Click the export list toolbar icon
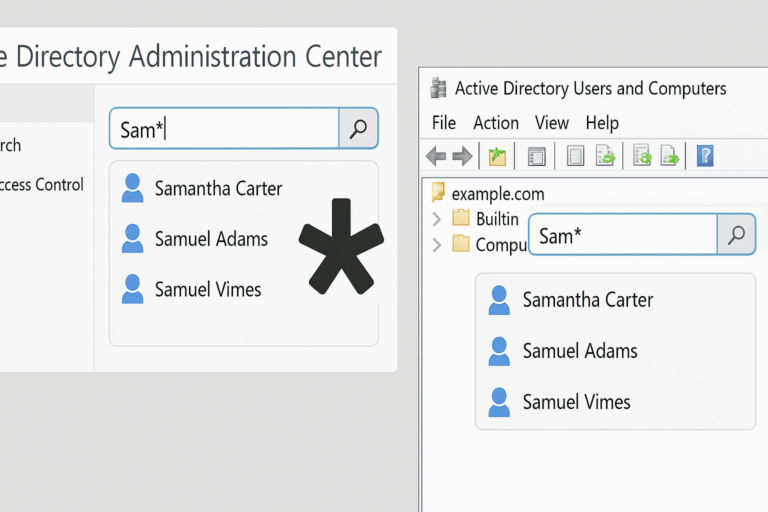This screenshot has width=768, height=512. click(670, 155)
